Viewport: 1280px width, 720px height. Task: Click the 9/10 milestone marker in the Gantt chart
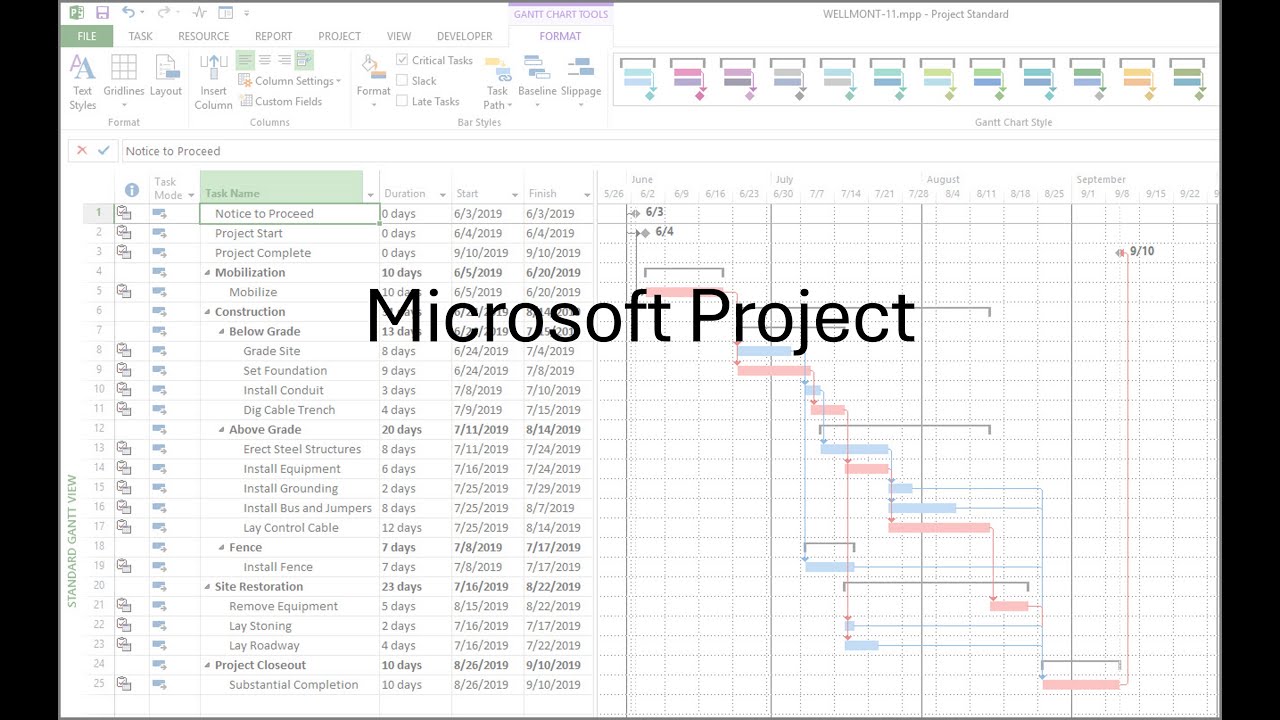click(x=1120, y=252)
